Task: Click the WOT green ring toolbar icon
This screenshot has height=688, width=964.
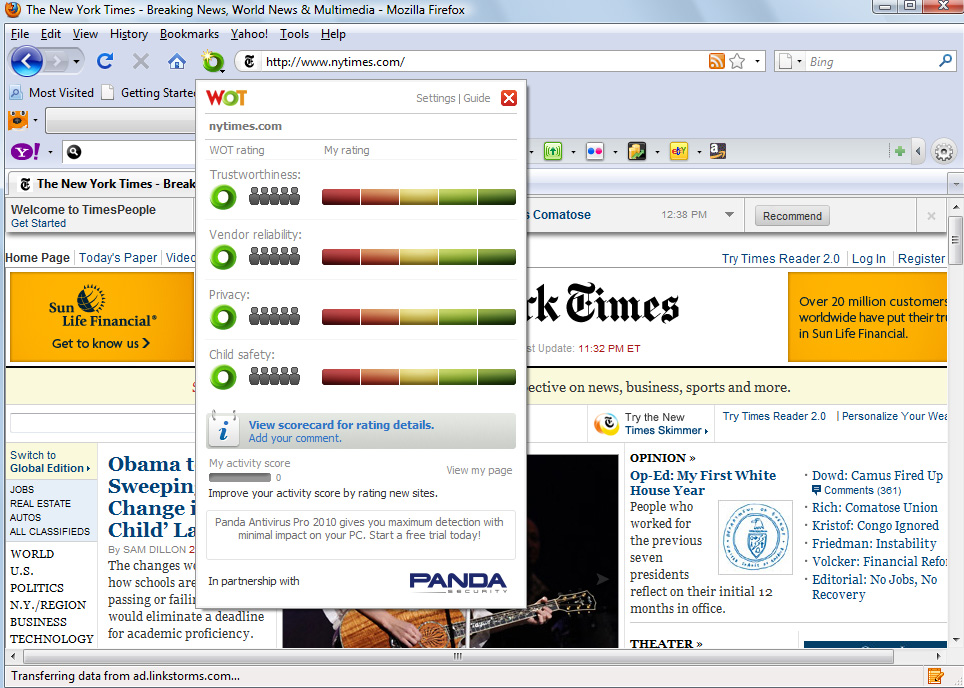Action: 213,61
